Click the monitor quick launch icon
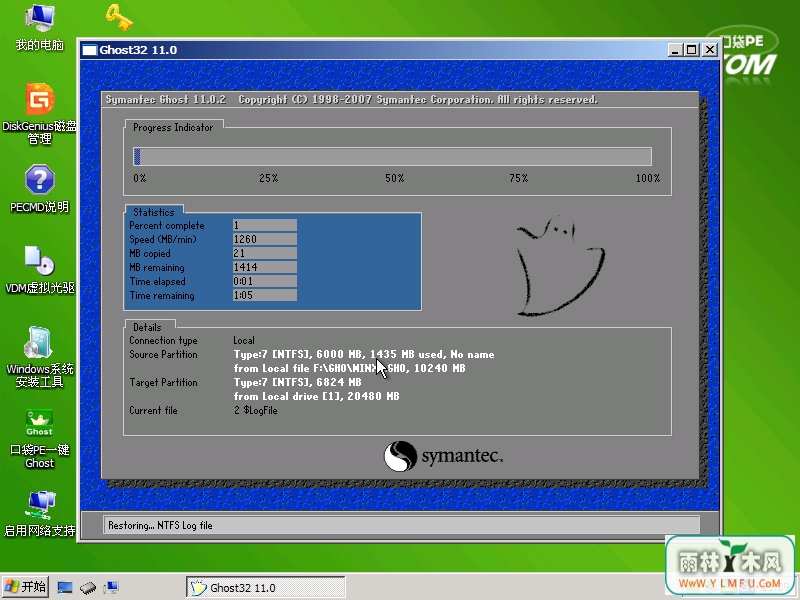The width and height of the screenshot is (800, 600). pos(65,587)
